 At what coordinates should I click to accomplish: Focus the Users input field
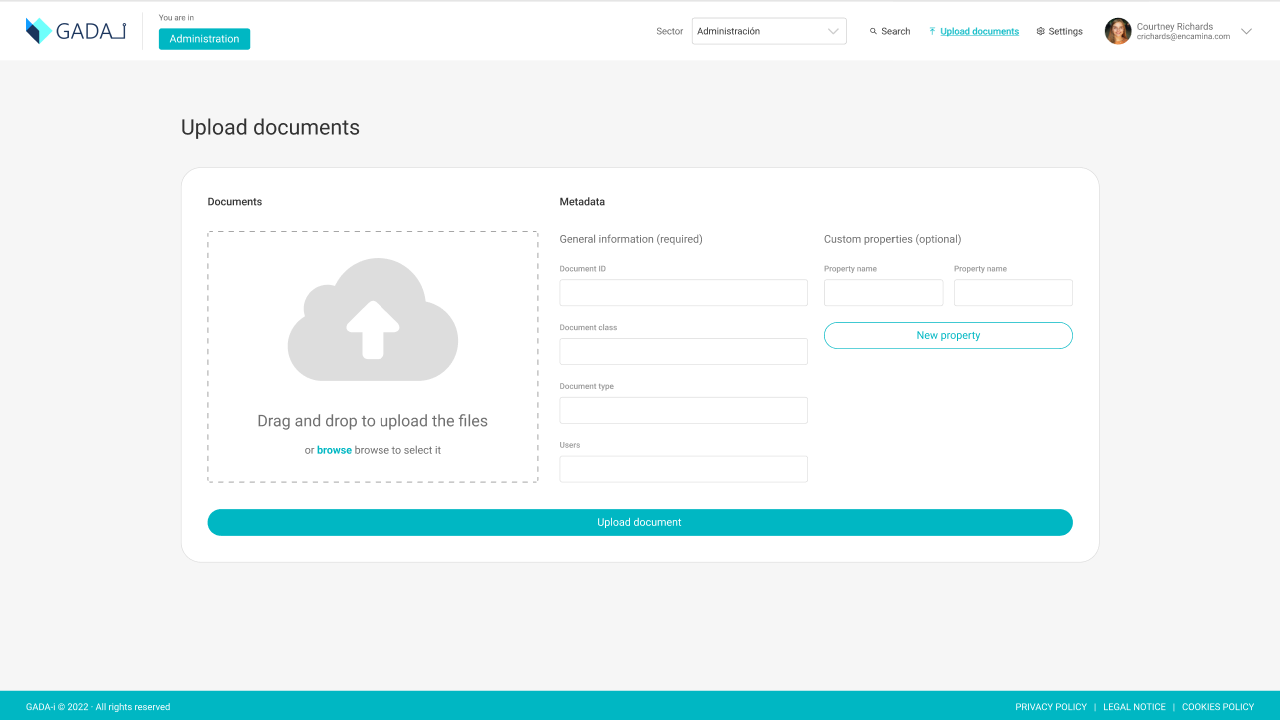[x=683, y=469]
